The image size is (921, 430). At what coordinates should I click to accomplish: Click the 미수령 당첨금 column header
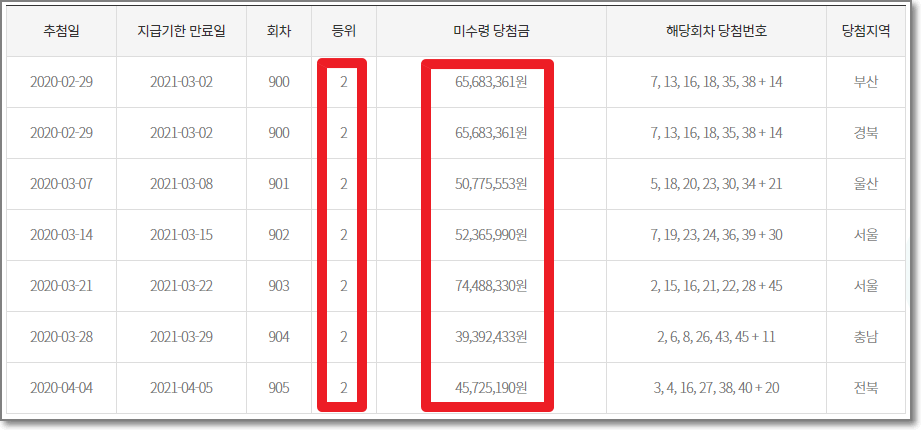coord(491,32)
